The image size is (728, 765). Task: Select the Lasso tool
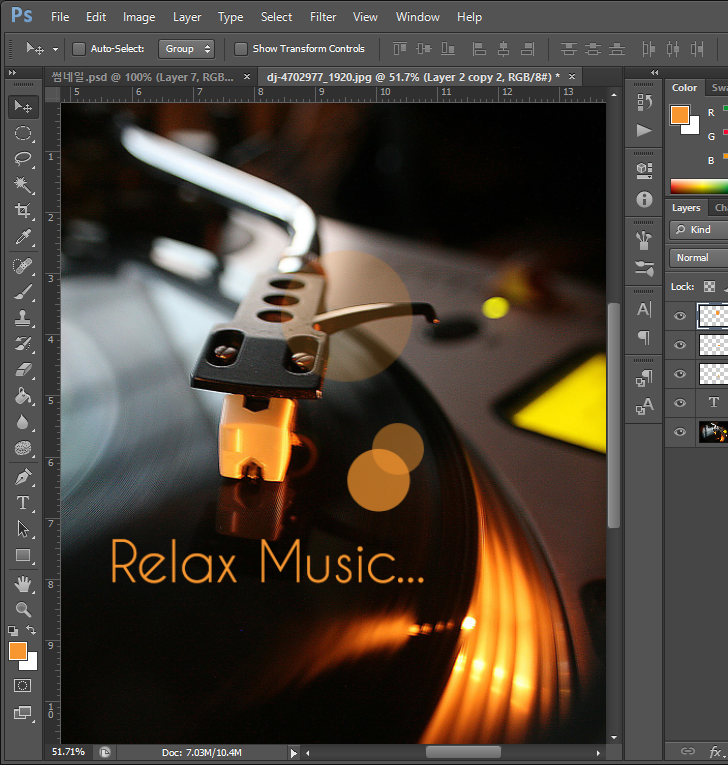tap(22, 159)
